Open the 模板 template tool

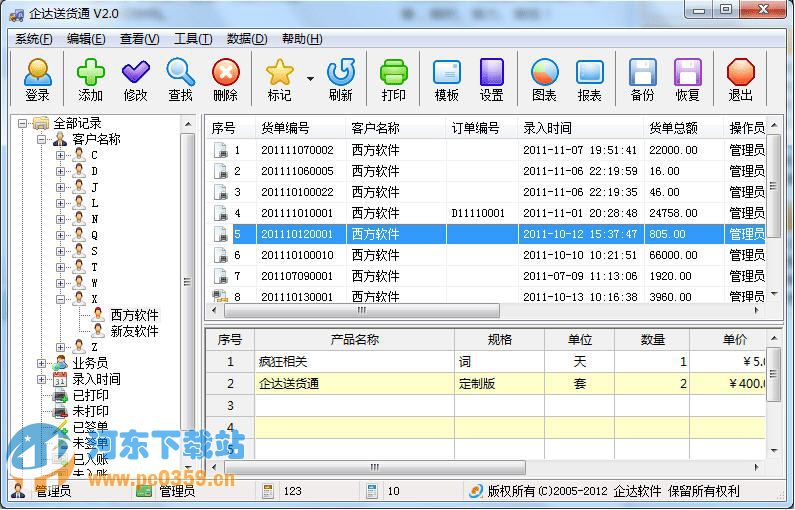(x=447, y=80)
